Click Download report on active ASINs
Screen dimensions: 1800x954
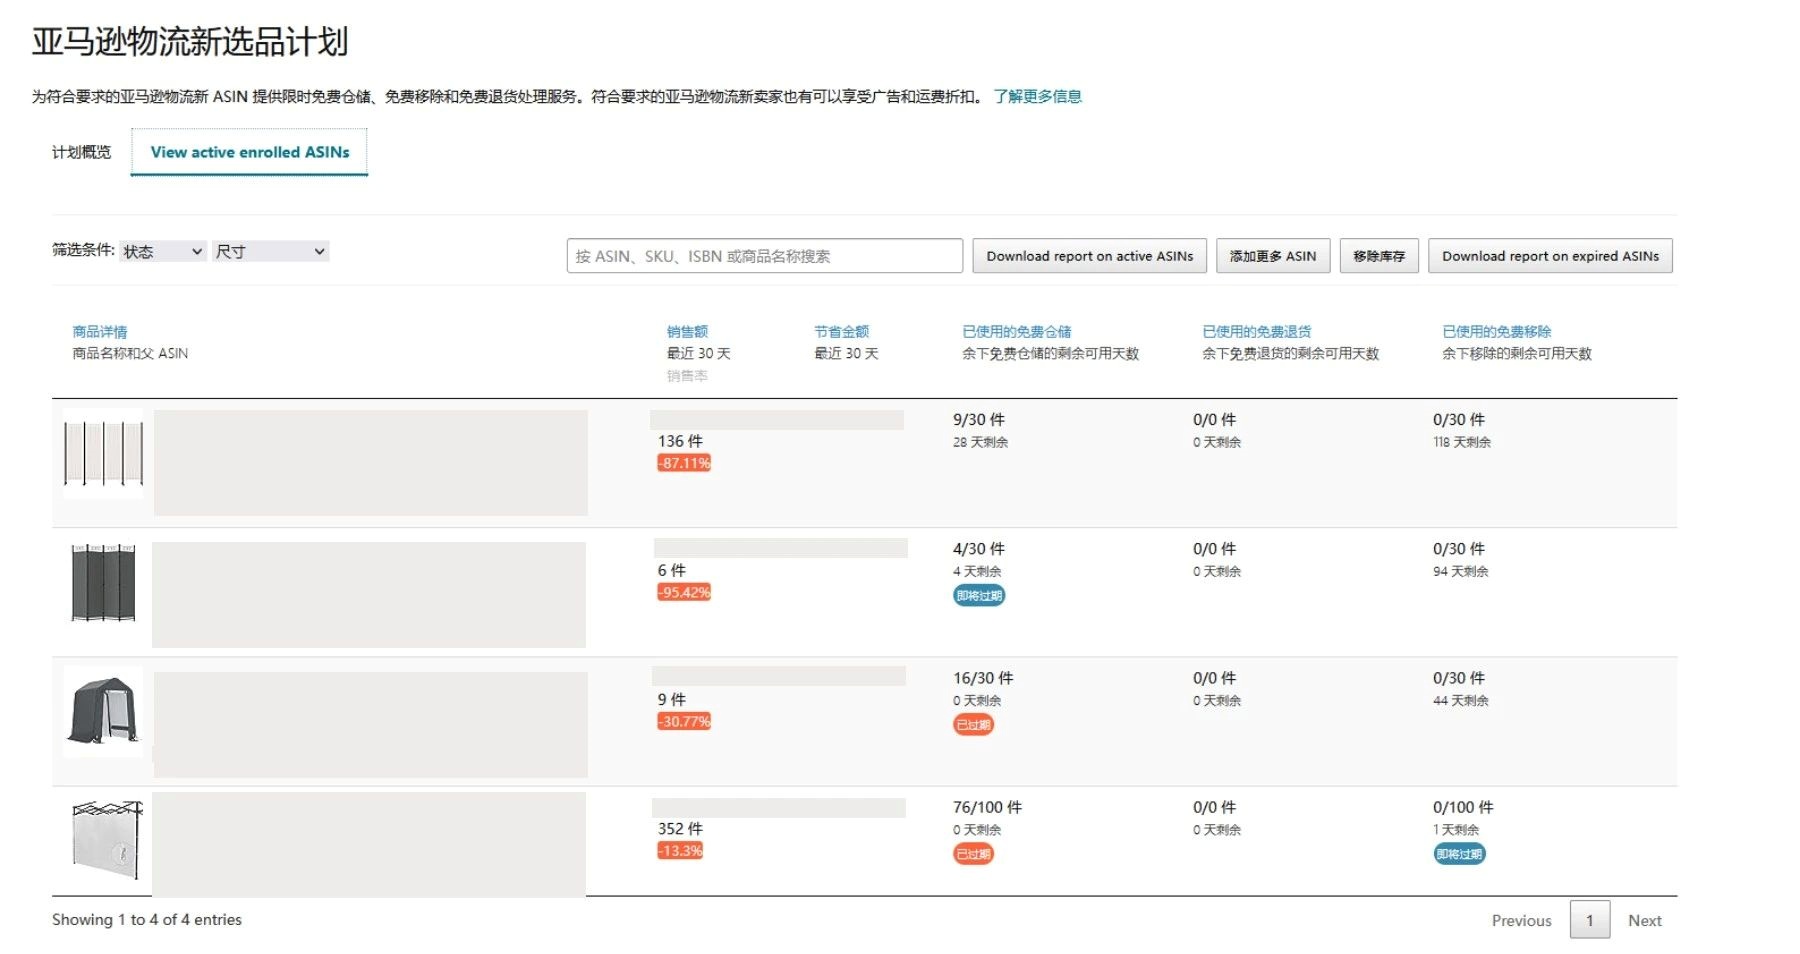[1089, 256]
